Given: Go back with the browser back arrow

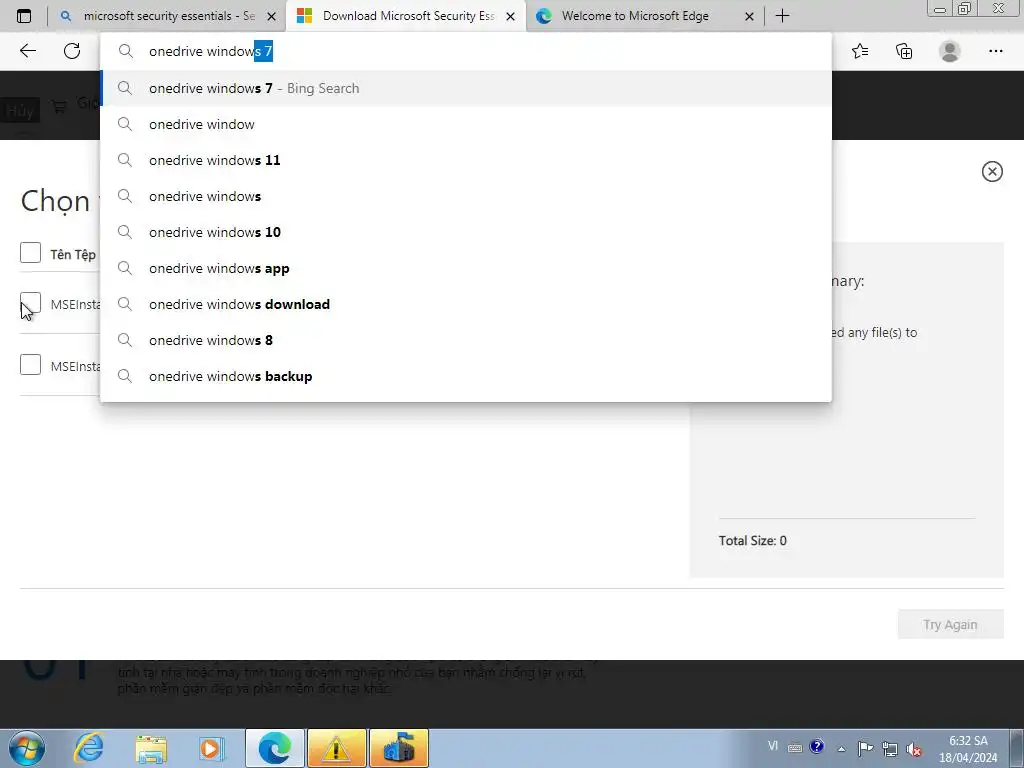Looking at the screenshot, I should pos(27,51).
